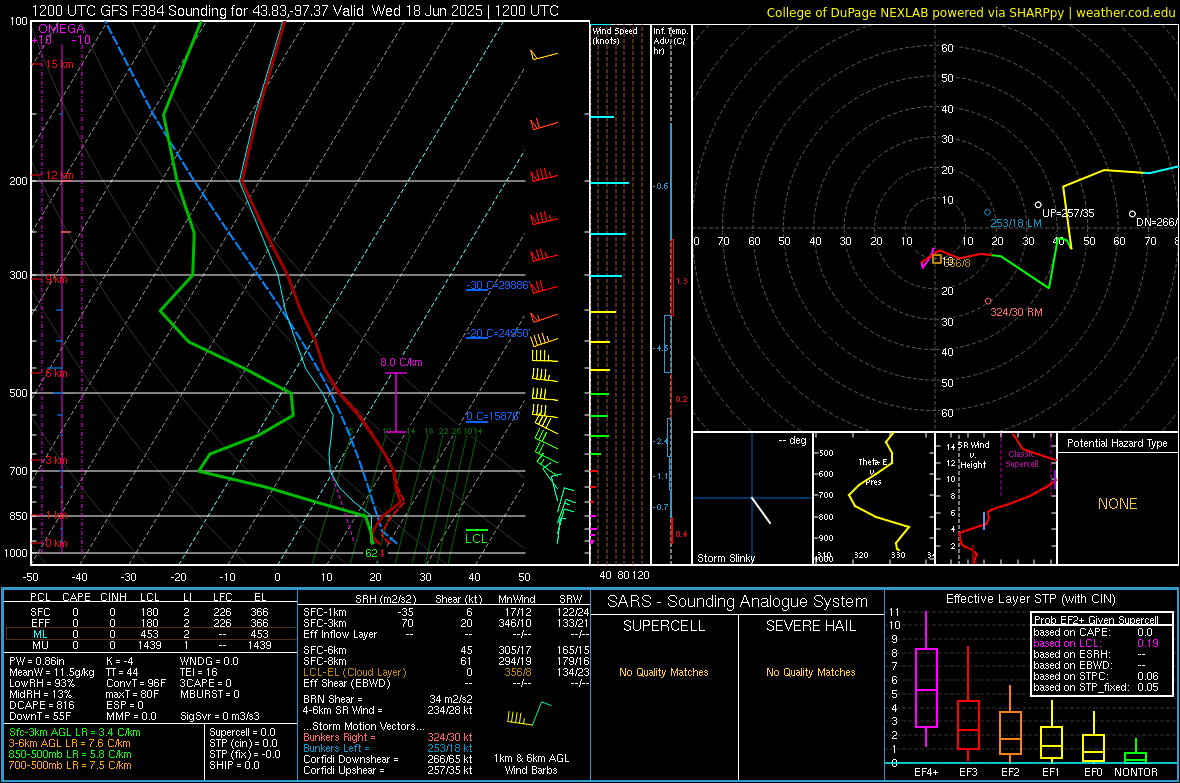The height and width of the screenshot is (783, 1180).
Task: Click the 'ConvT = 96F' value
Action: point(136,683)
